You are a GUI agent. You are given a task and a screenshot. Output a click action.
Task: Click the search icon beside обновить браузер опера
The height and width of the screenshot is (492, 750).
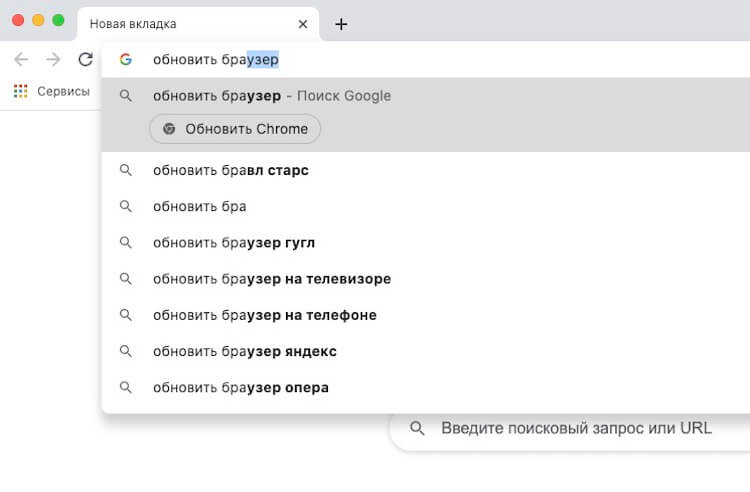coord(126,387)
